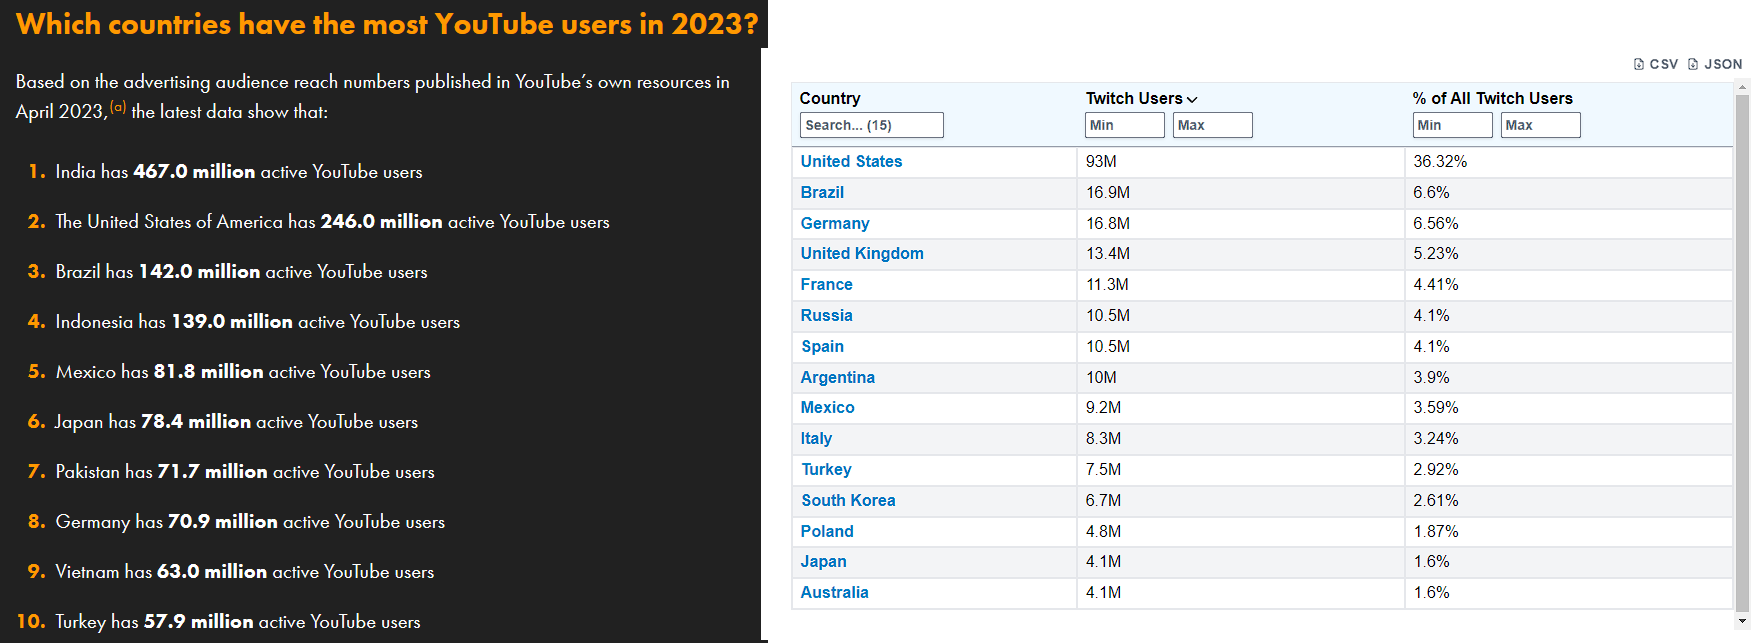Click the '1.87%' percentage cell

coord(1568,532)
